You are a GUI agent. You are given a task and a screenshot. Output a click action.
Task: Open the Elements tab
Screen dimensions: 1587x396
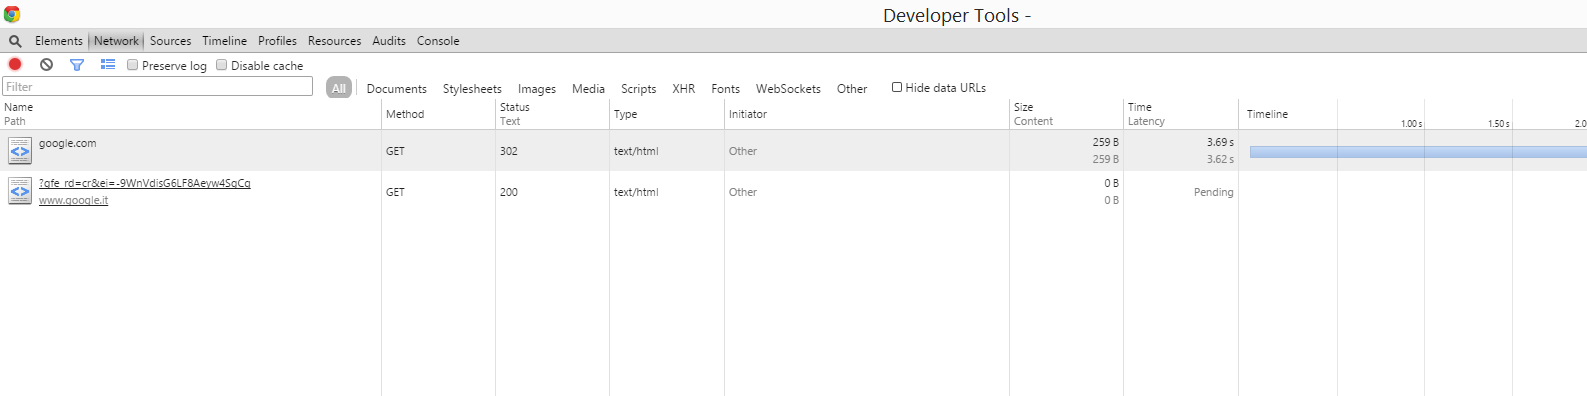[59, 41]
